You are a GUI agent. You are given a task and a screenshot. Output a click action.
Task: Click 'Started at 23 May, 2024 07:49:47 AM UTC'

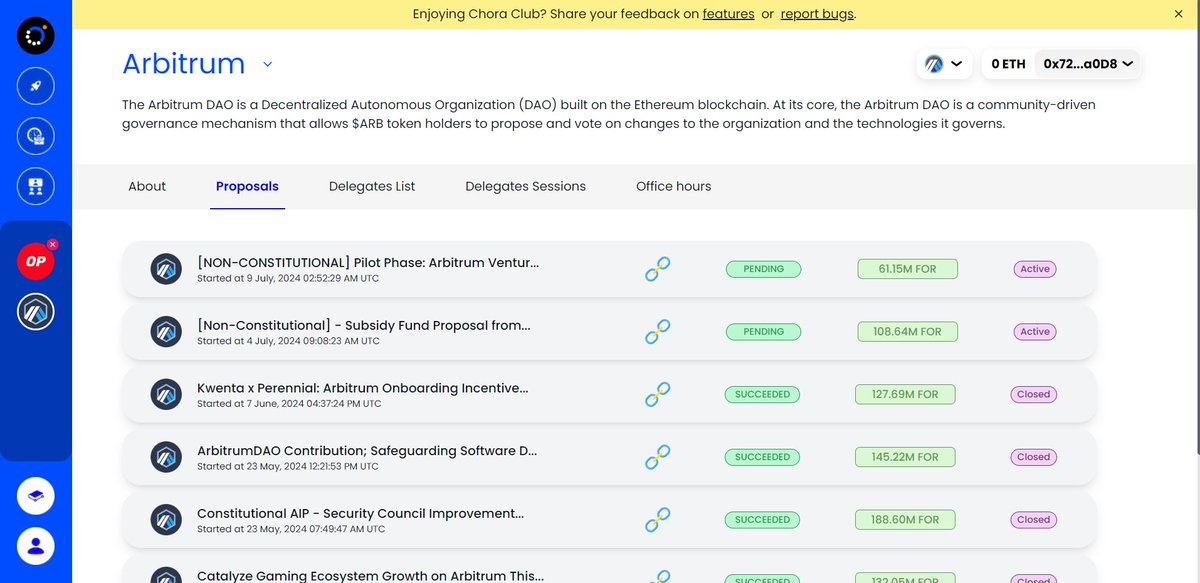coord(289,529)
